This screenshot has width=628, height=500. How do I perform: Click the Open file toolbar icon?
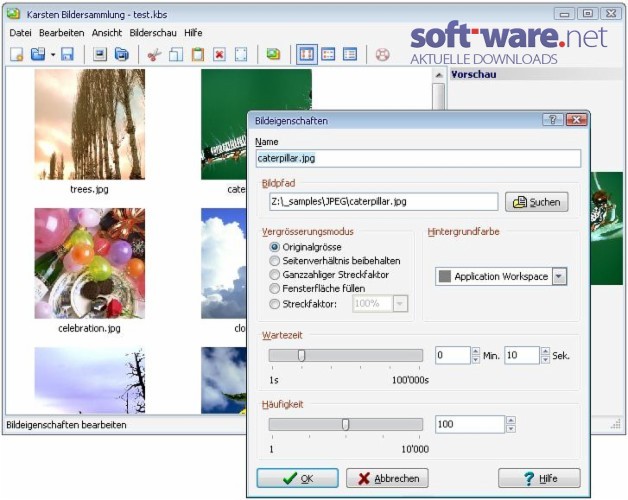(38, 54)
